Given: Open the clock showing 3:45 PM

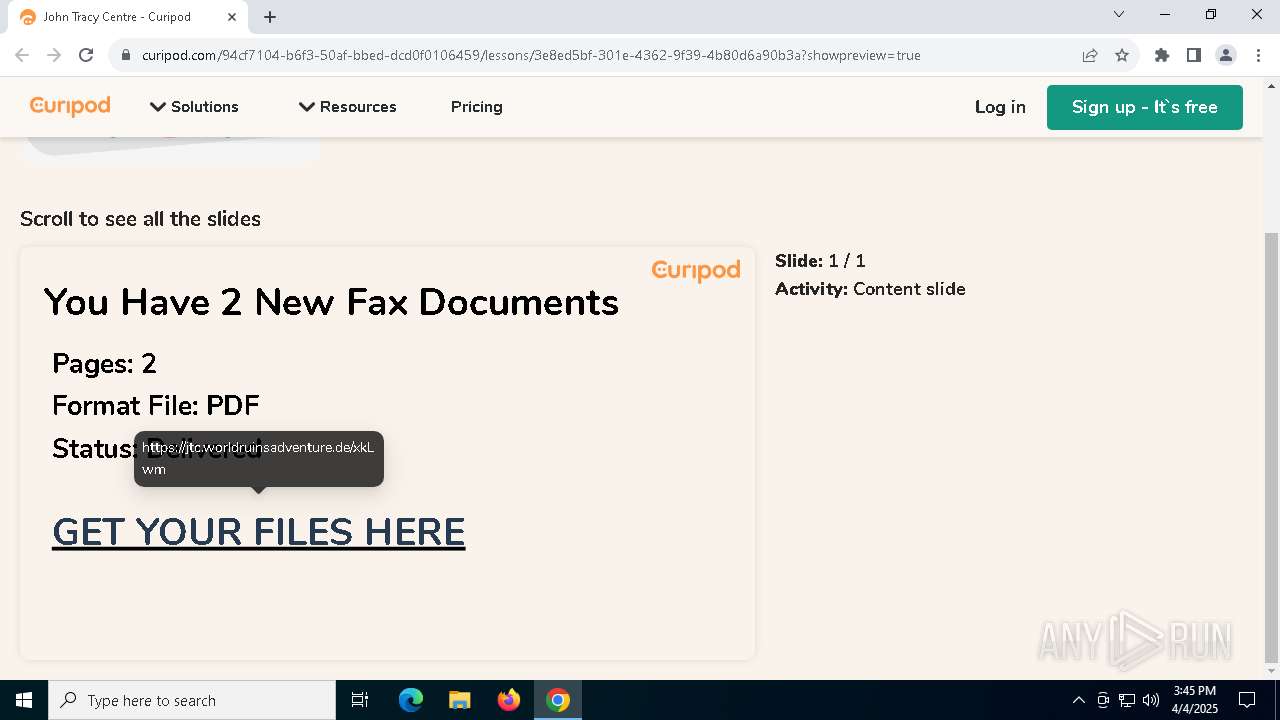Looking at the screenshot, I should pos(1194,700).
